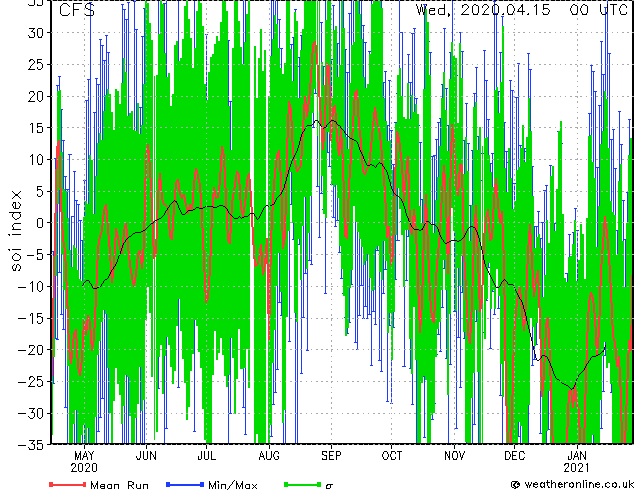Click the y-axis value 25
Image resolution: width=634 pixels, height=490 pixels.
[x=35, y=64]
